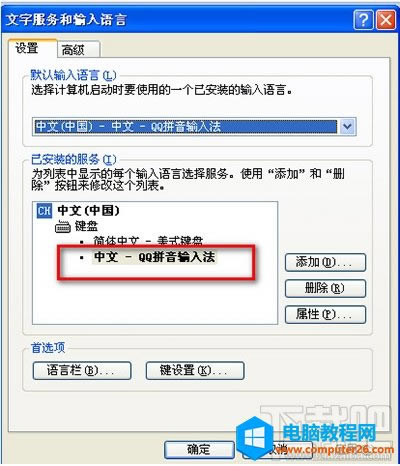400x466 pixels.
Task: Click the 添加(D)... button
Action: [325, 262]
